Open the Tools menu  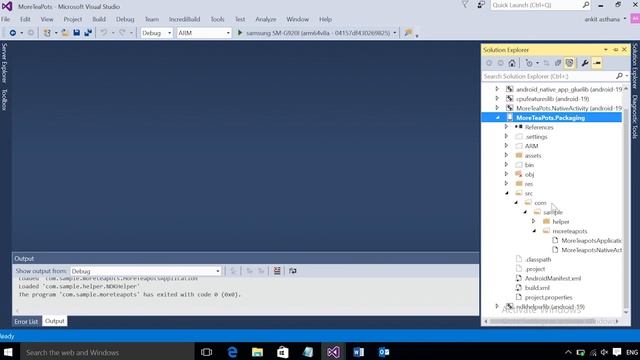tap(217, 19)
